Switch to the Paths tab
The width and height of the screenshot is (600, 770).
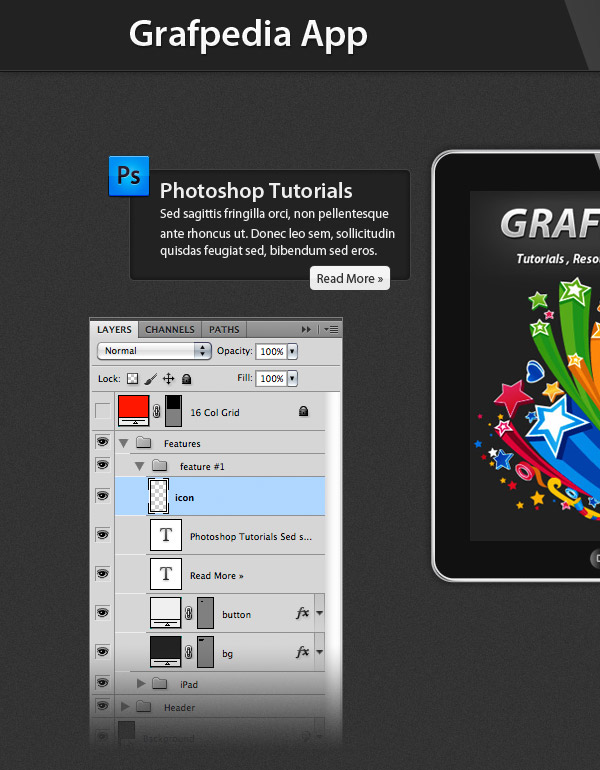pos(224,330)
